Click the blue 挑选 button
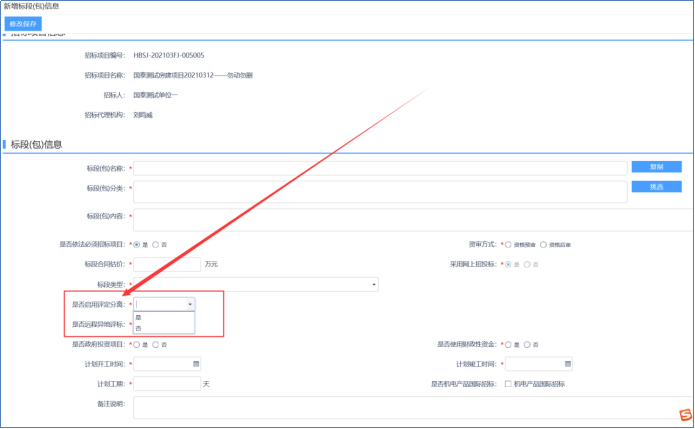The image size is (695, 429). (656, 186)
